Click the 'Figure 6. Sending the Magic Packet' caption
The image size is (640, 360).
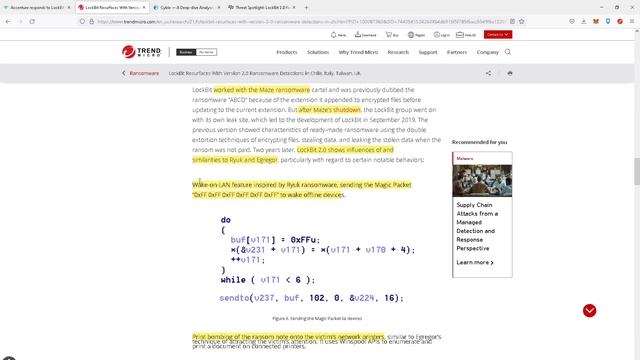[x=317, y=318]
